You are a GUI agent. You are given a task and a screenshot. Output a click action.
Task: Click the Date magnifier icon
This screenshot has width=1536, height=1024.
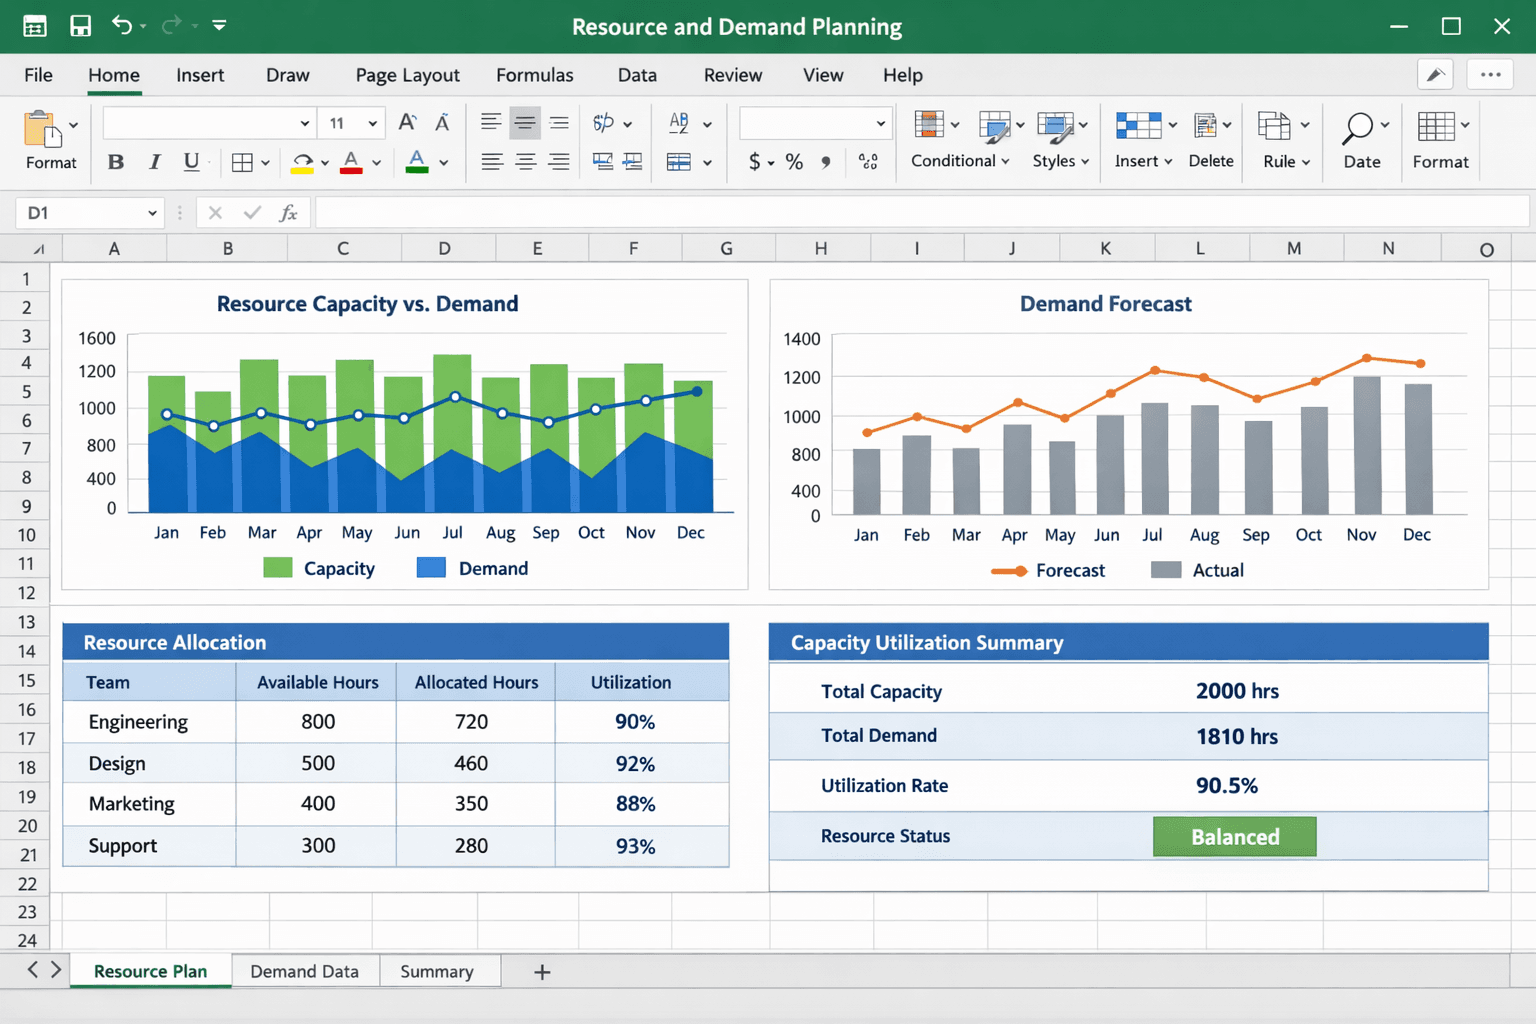pos(1357,128)
